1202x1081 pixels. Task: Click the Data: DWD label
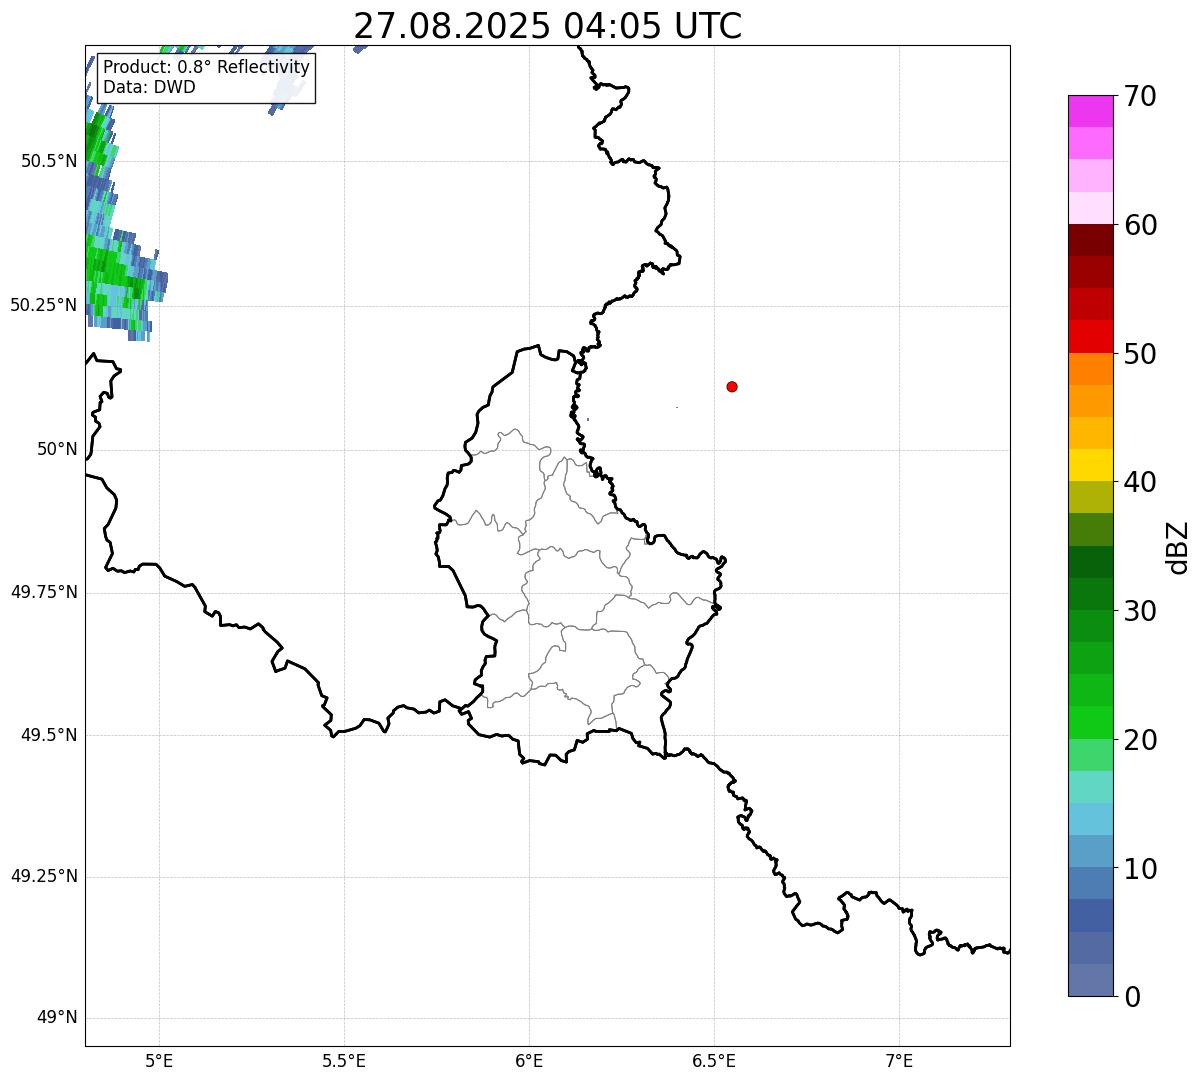tap(149, 87)
